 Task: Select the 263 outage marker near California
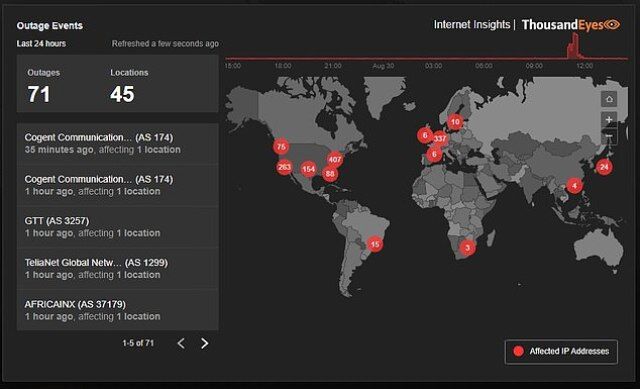284,167
